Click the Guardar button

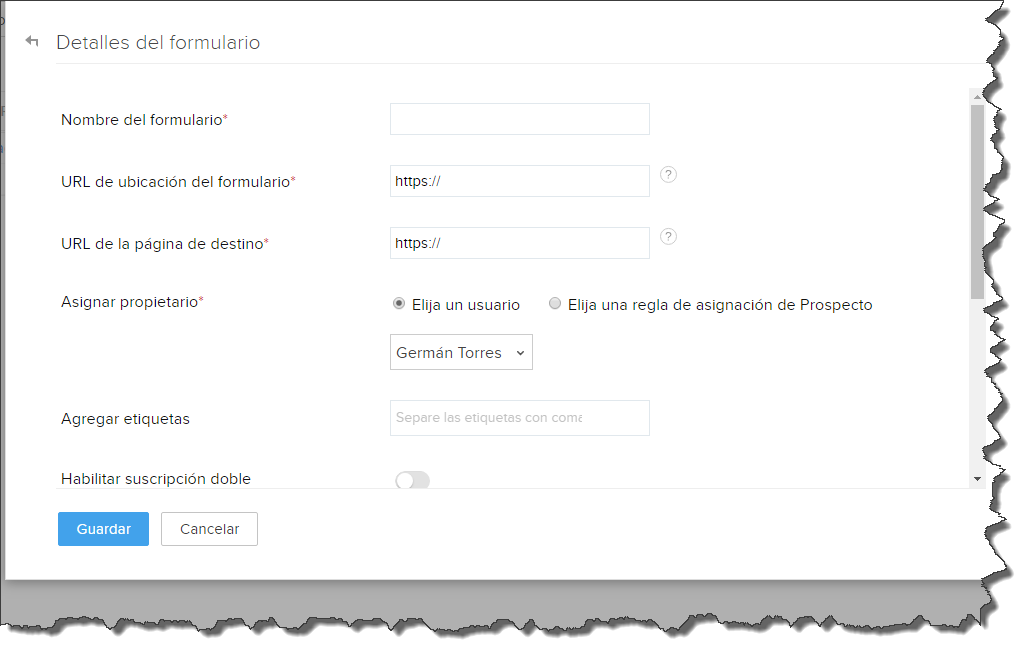[x=103, y=529]
